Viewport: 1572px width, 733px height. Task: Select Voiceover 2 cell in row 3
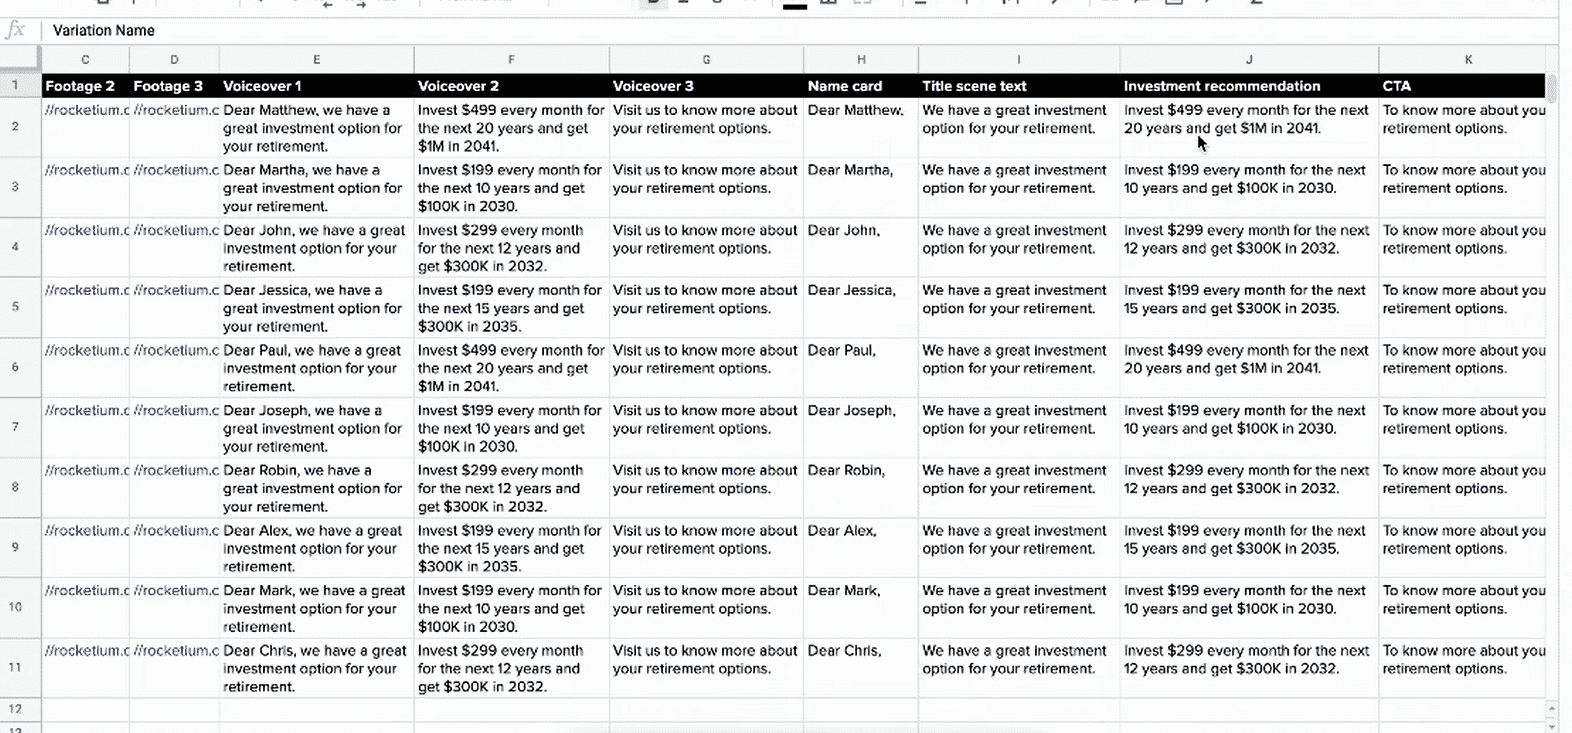tap(511, 187)
